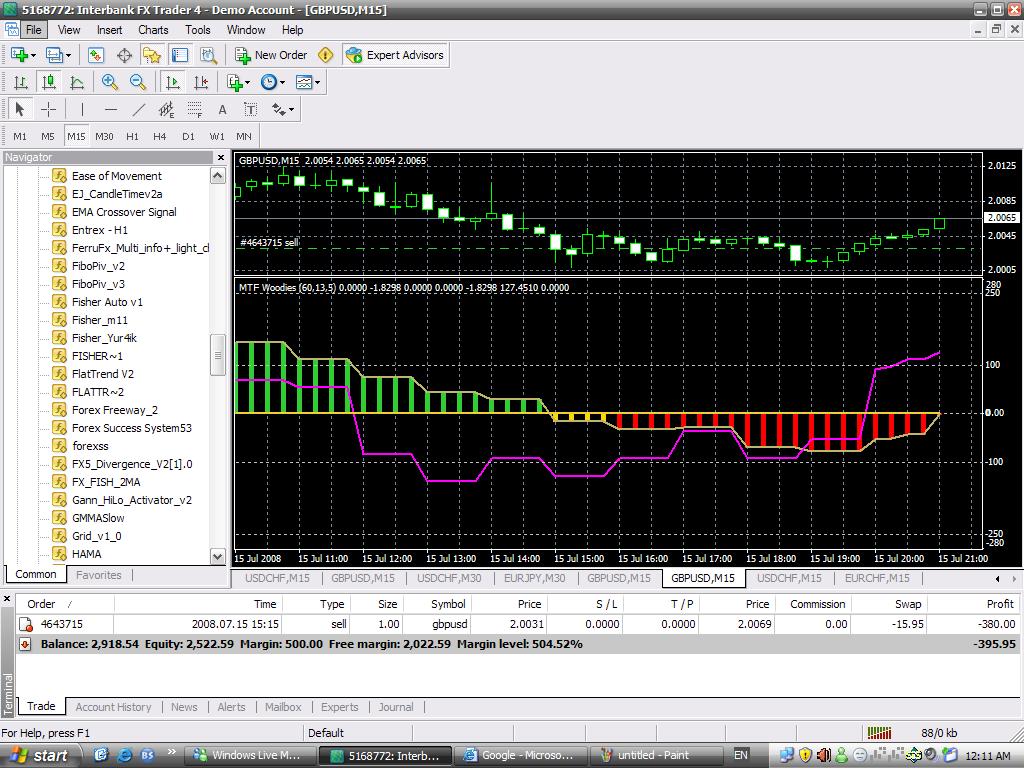
Task: Click the Expert Advisors button
Action: pyautogui.click(x=395, y=56)
